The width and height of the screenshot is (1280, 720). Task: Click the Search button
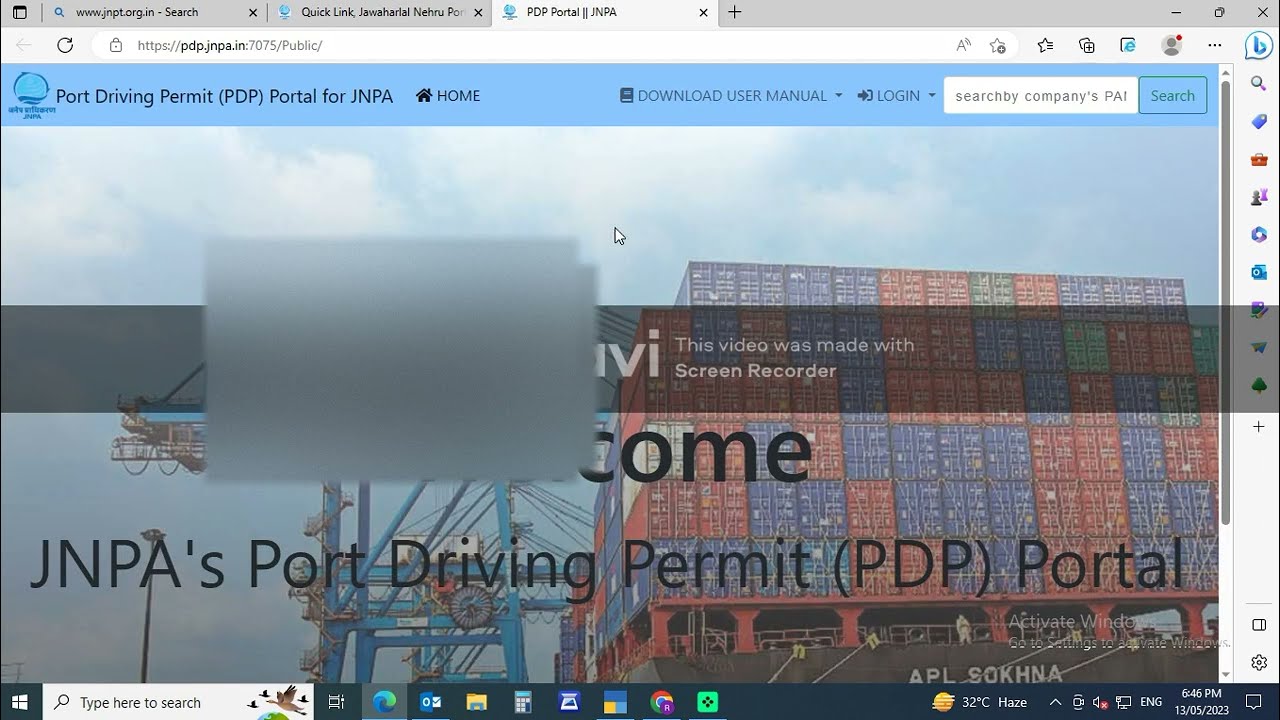[1173, 96]
